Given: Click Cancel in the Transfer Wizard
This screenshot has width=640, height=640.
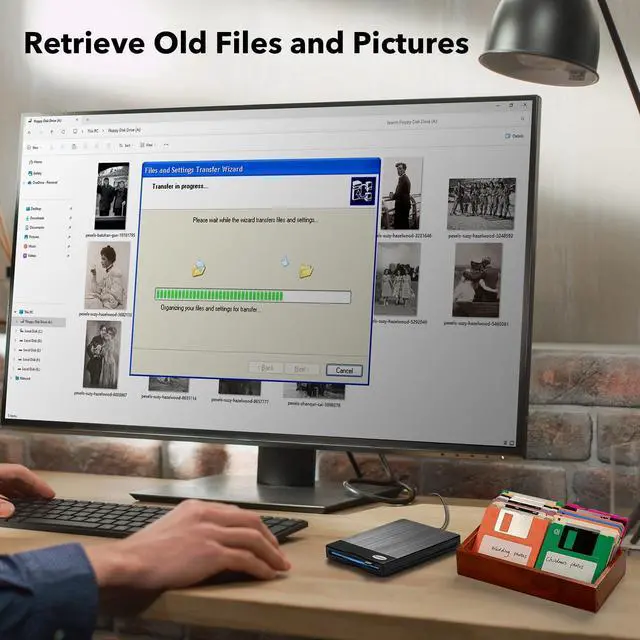Looking at the screenshot, I should [x=344, y=370].
